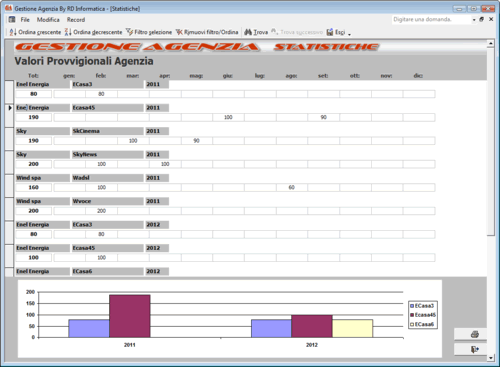Click the ECasa3 legend swatch
The width and height of the screenshot is (500, 367).
click(x=412, y=306)
